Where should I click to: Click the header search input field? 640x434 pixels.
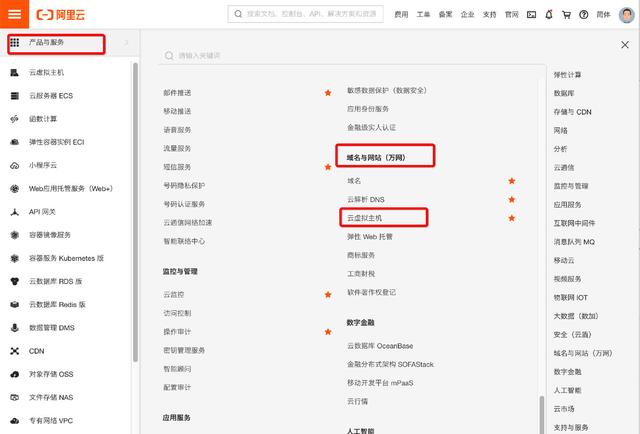point(305,14)
